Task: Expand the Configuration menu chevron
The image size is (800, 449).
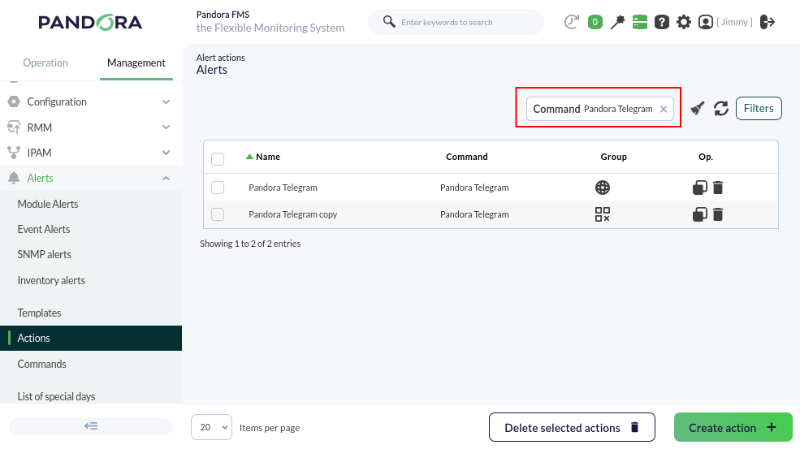Action: [x=166, y=102]
